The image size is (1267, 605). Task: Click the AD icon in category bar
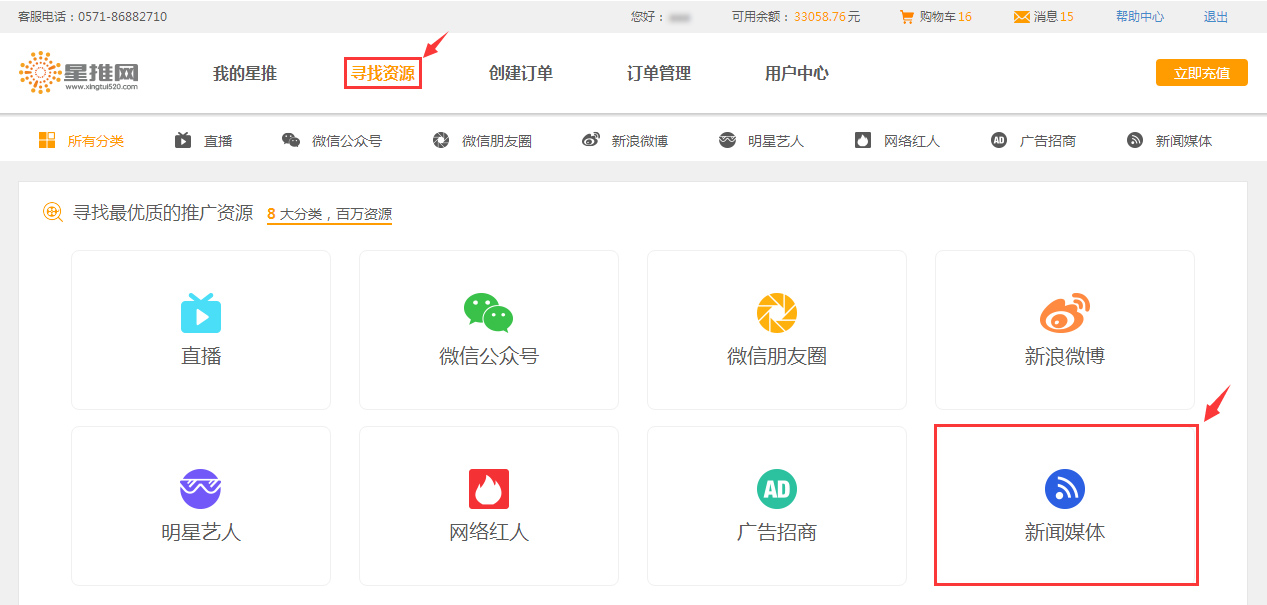(x=999, y=140)
